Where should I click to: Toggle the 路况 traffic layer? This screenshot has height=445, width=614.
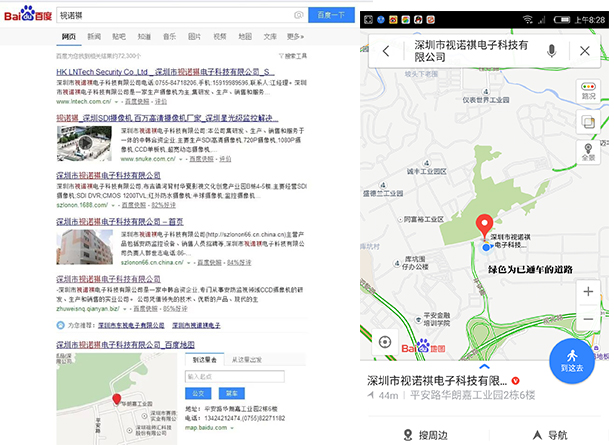click(588, 91)
